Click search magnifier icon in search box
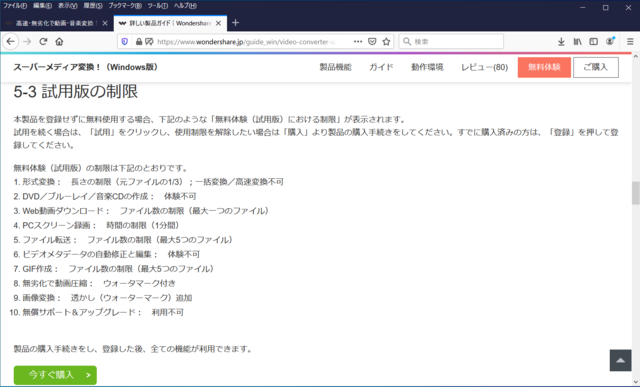 pyautogui.click(x=407, y=42)
